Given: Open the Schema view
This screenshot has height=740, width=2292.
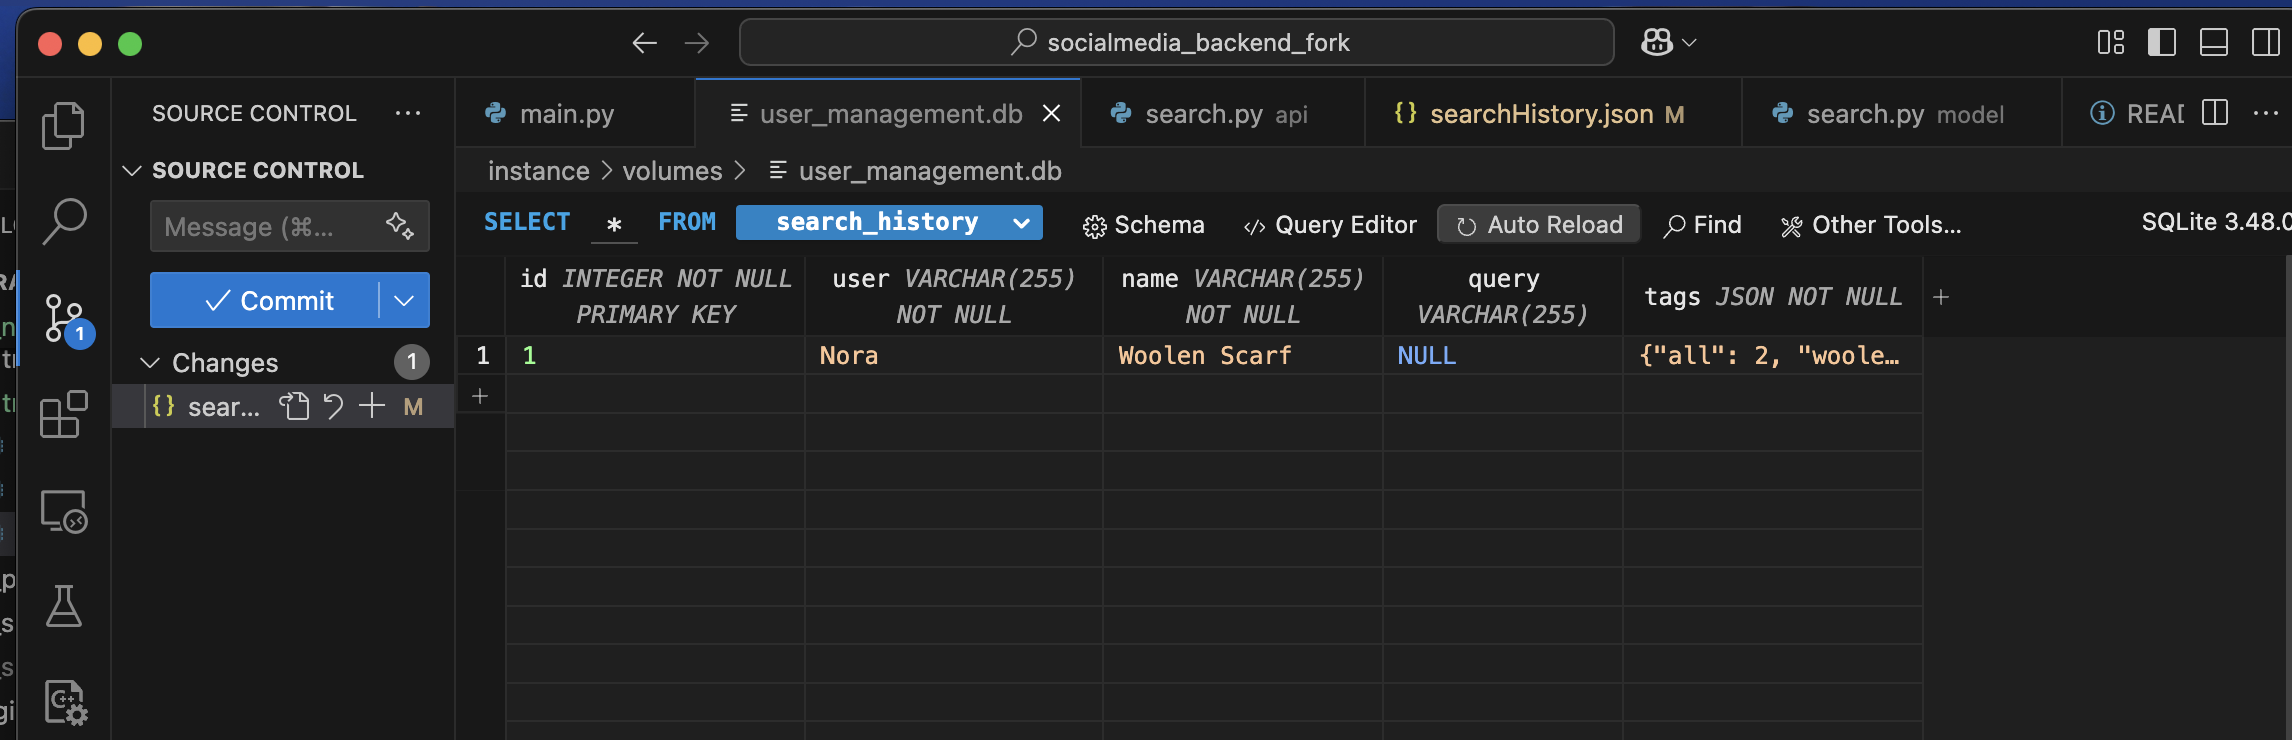Looking at the screenshot, I should point(1143,225).
